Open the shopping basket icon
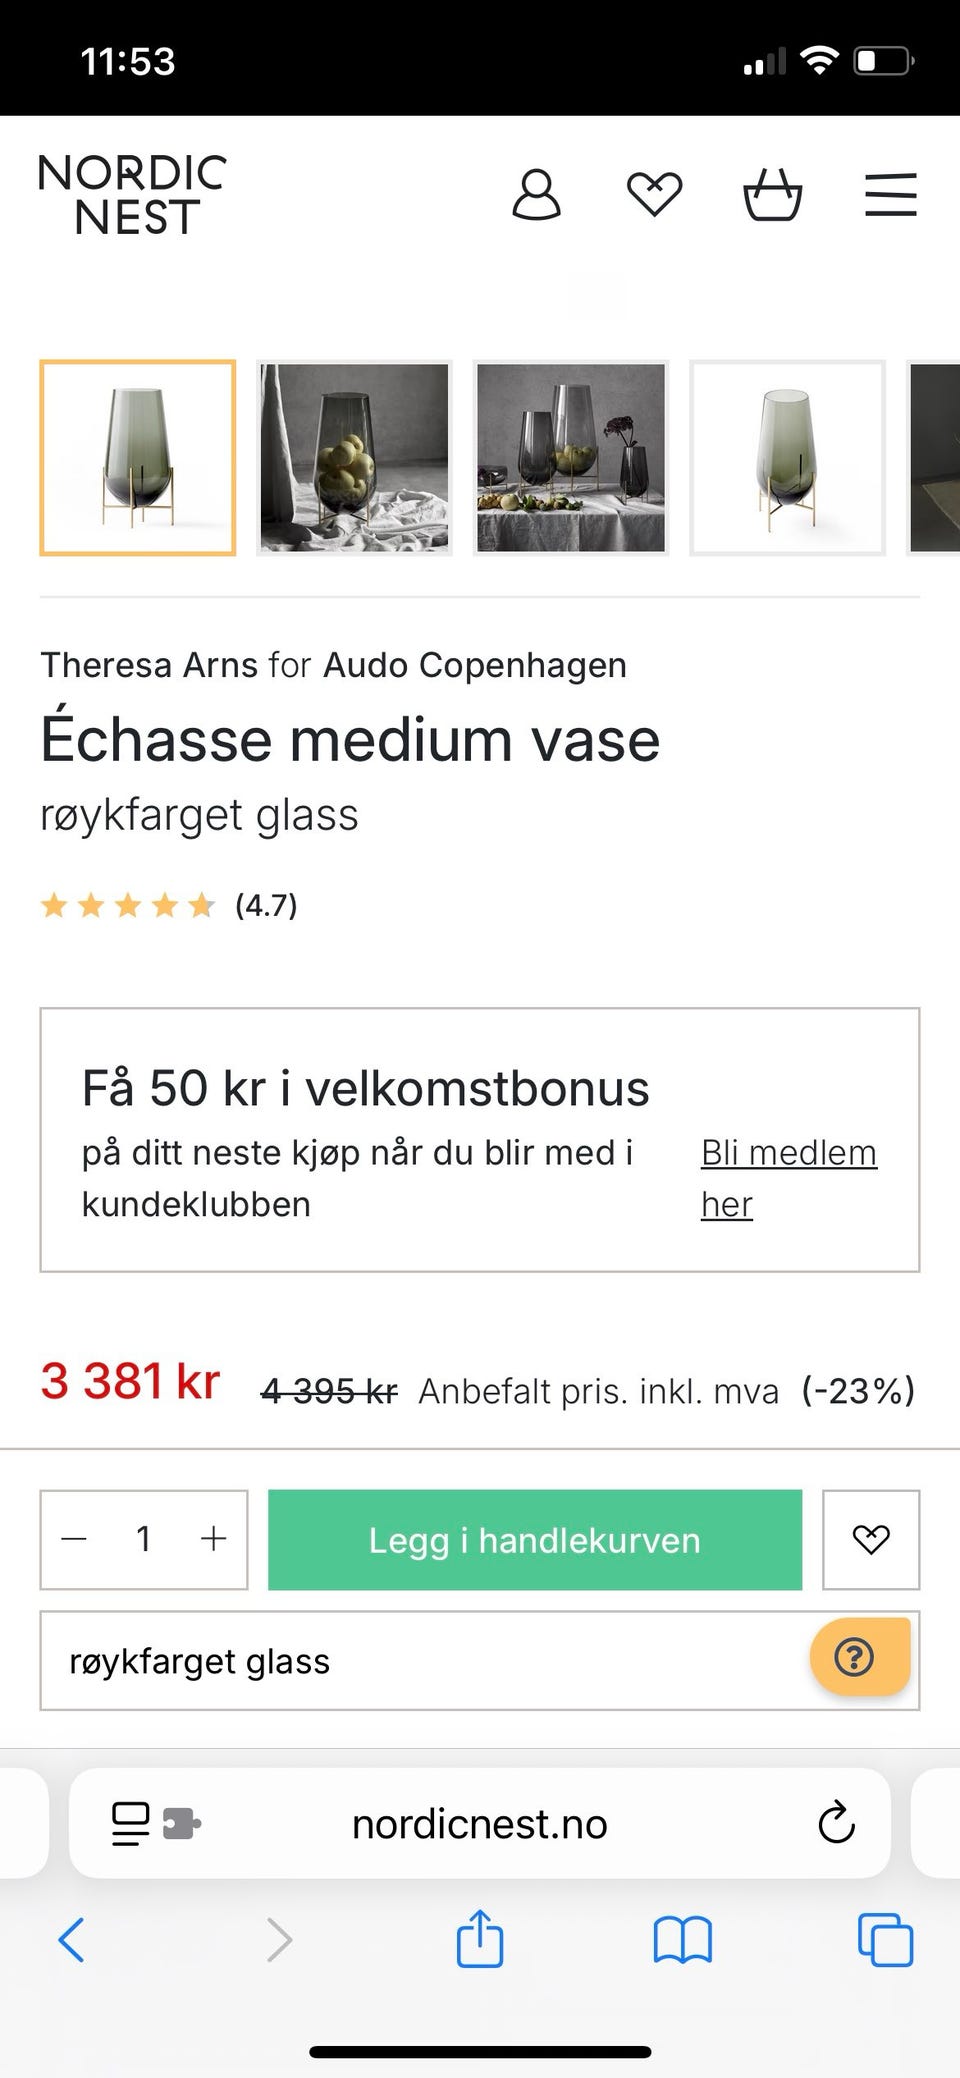960x2078 pixels. coord(772,194)
